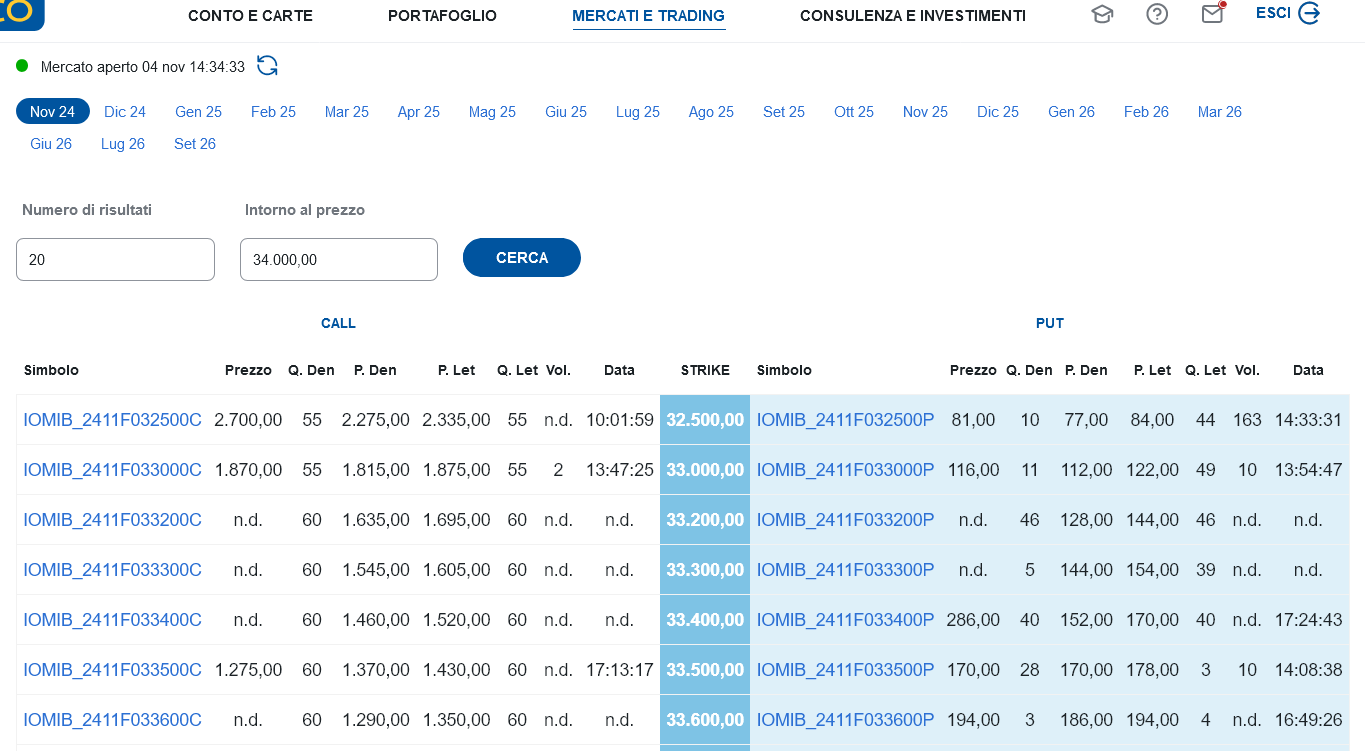
Task: Select the Apr 25 expiry
Action: click(x=419, y=112)
